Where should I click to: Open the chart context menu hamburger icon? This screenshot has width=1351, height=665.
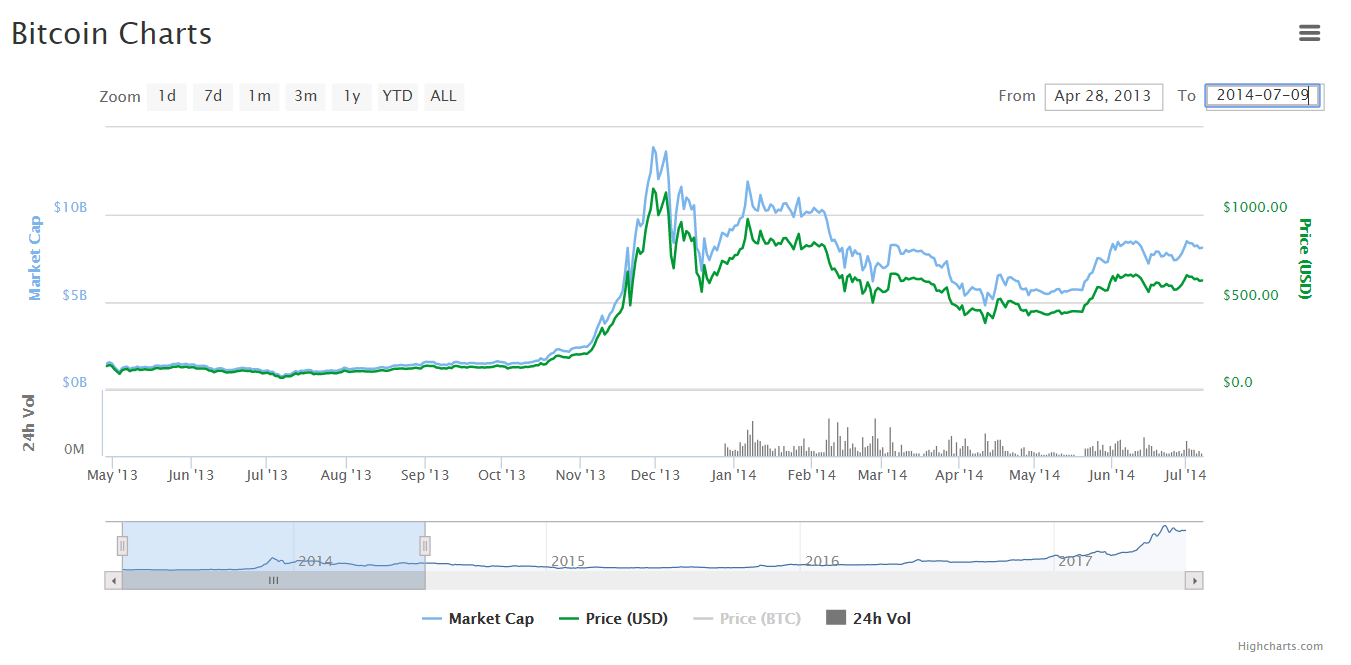pyautogui.click(x=1309, y=33)
